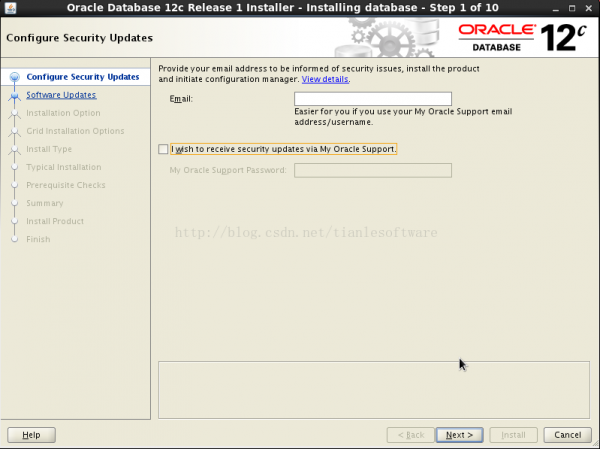Click the Typical Installation step label
Screen dimensions: 600x449
click(x=64, y=167)
